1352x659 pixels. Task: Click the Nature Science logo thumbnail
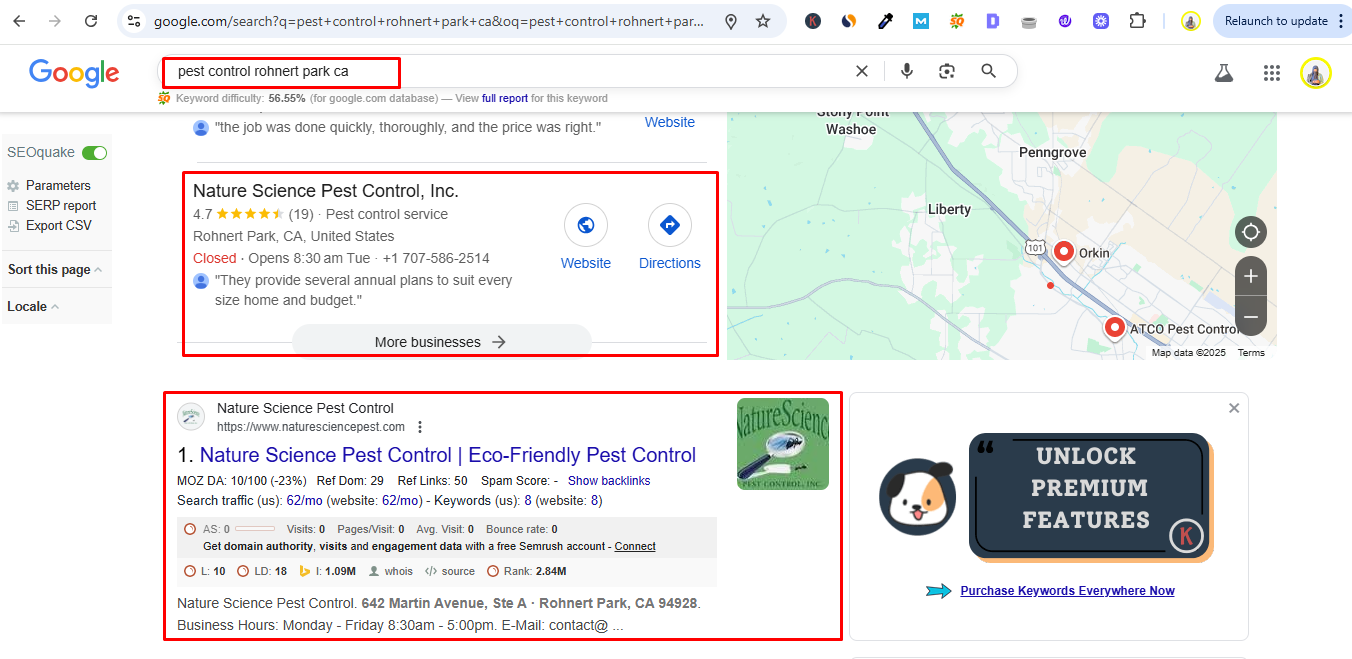(783, 444)
